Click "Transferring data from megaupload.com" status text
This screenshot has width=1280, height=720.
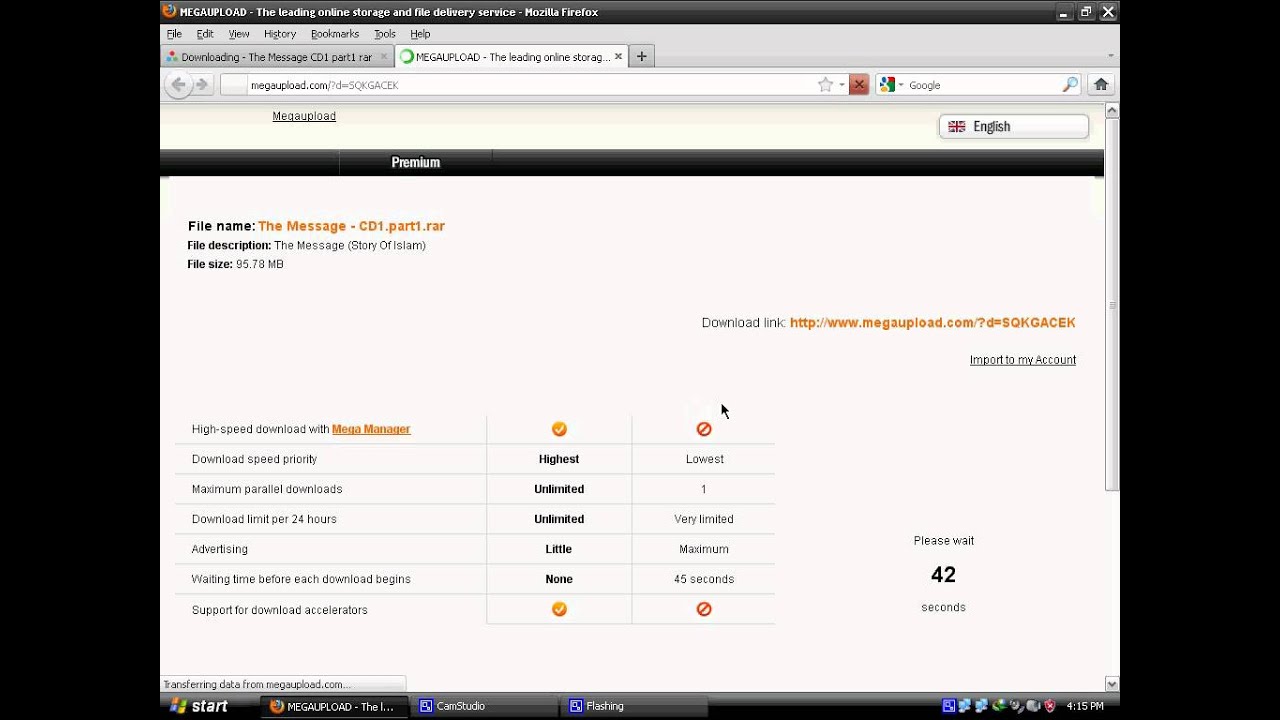(256, 685)
